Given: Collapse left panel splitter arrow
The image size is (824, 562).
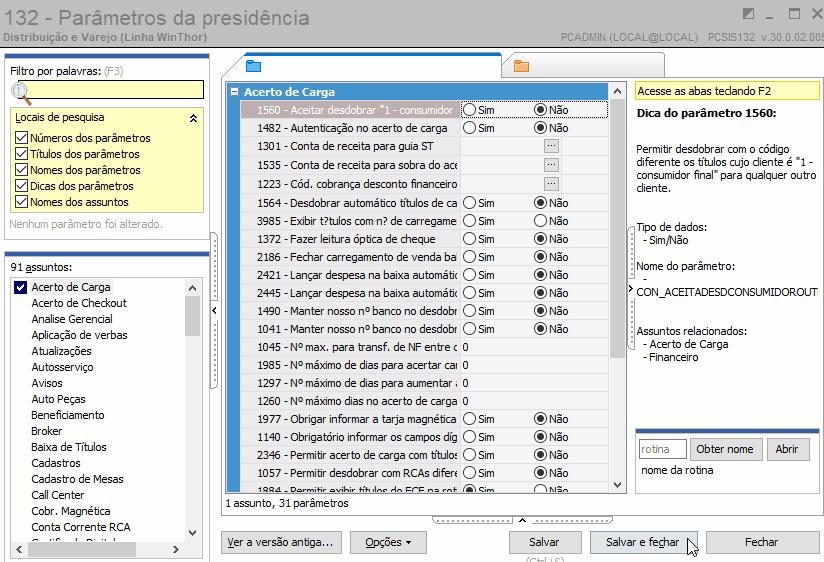Looking at the screenshot, I should click(x=214, y=310).
